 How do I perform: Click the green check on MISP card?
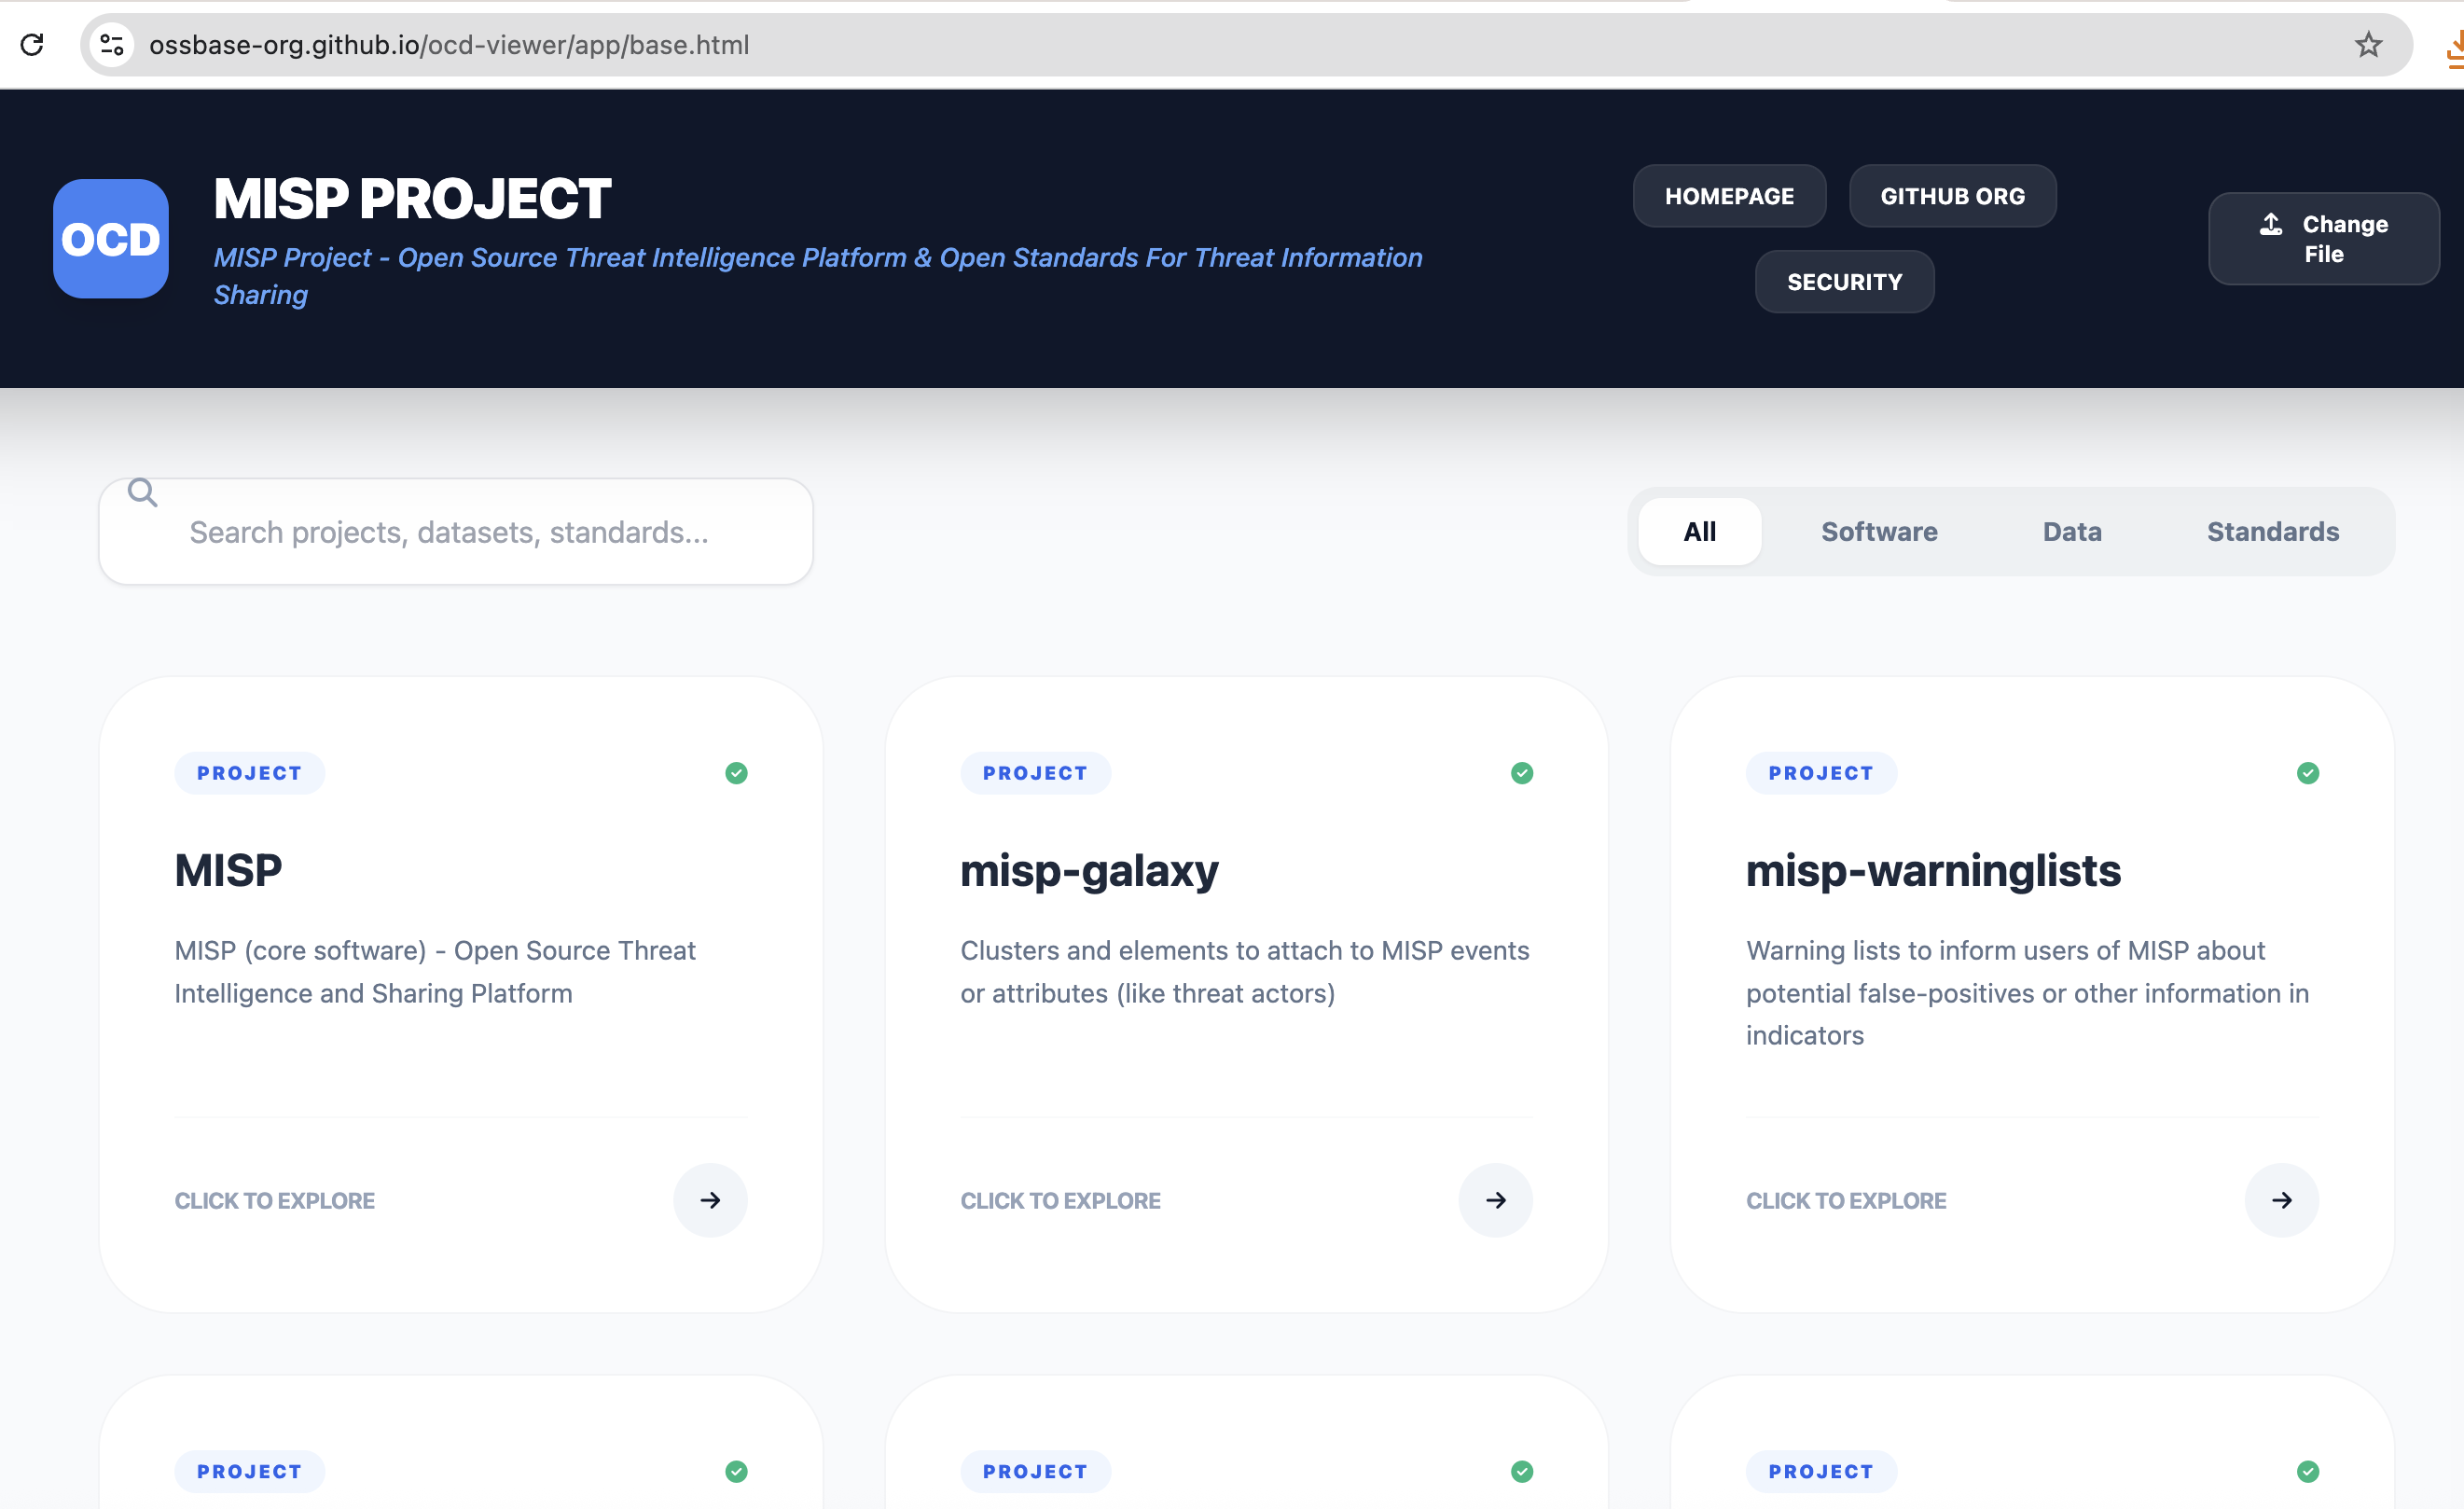736,773
